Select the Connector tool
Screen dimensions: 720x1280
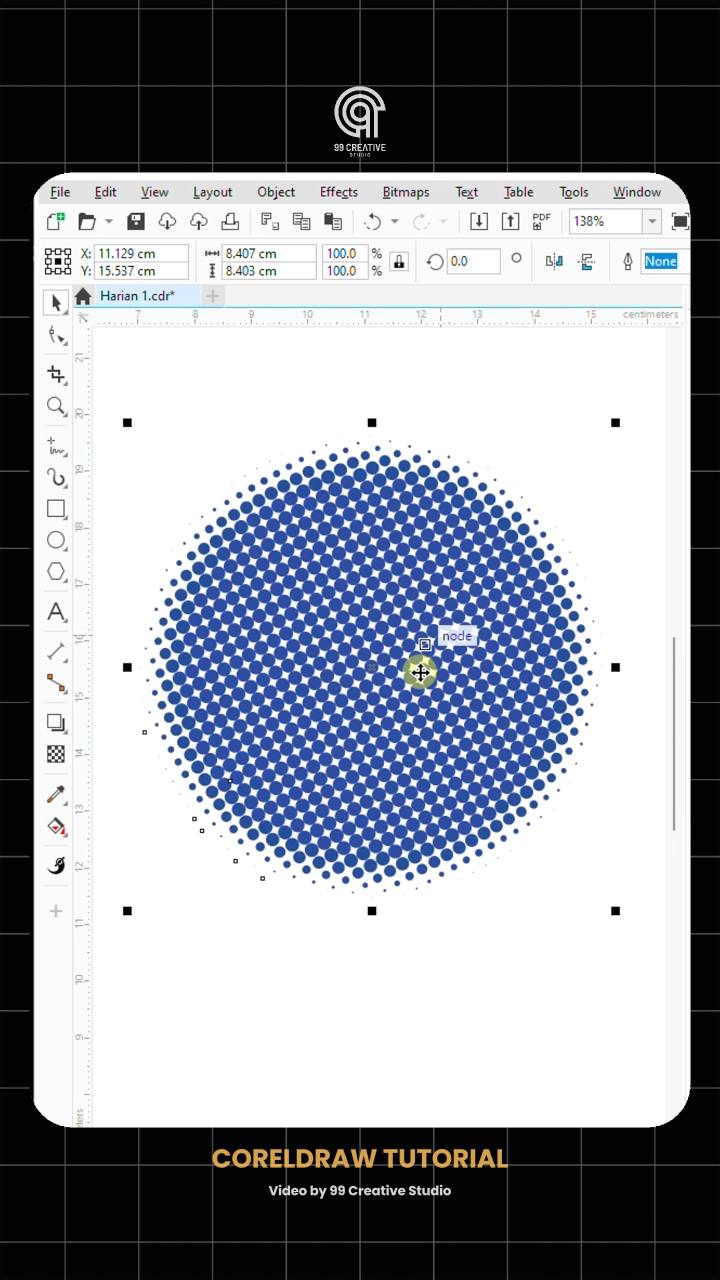coord(56,683)
